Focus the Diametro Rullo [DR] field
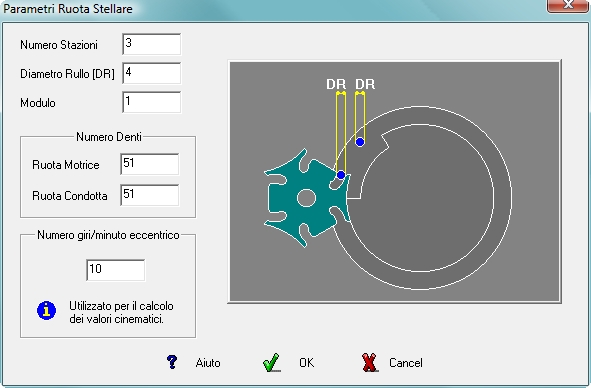Screen dimensions: 591x388 pos(152,73)
